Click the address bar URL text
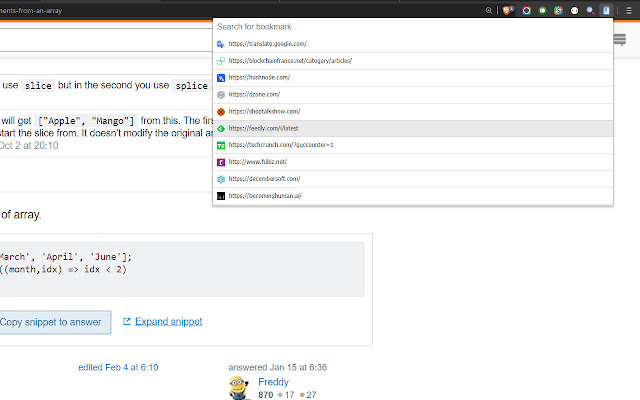Viewport: 640px width, 400px height. (31, 11)
